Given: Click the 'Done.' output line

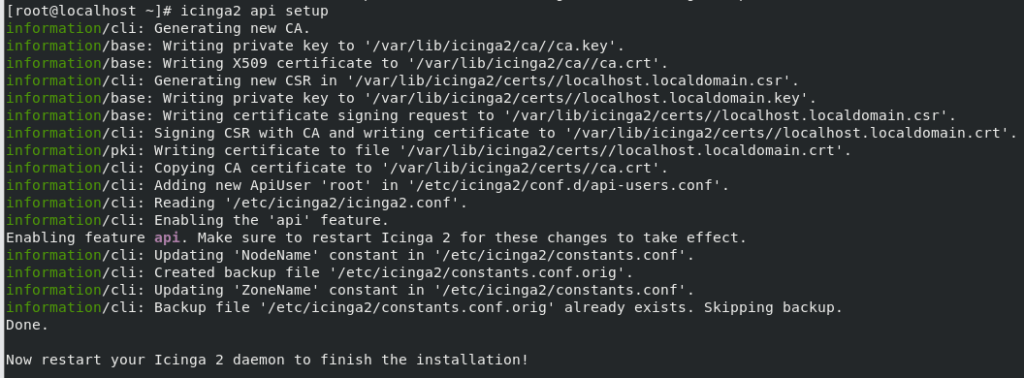Looking at the screenshot, I should click(27, 324).
